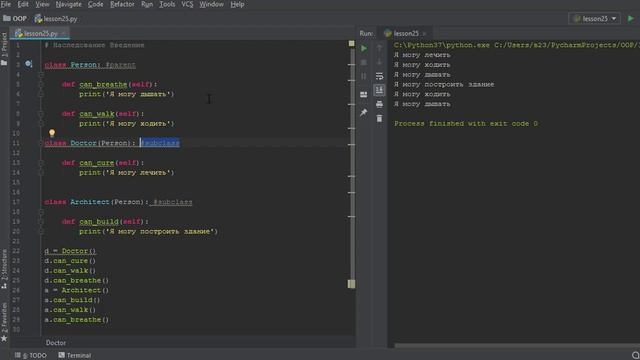The width and height of the screenshot is (640, 360).
Task: Collapse the Doctor class fold marker
Action: pos(41,143)
